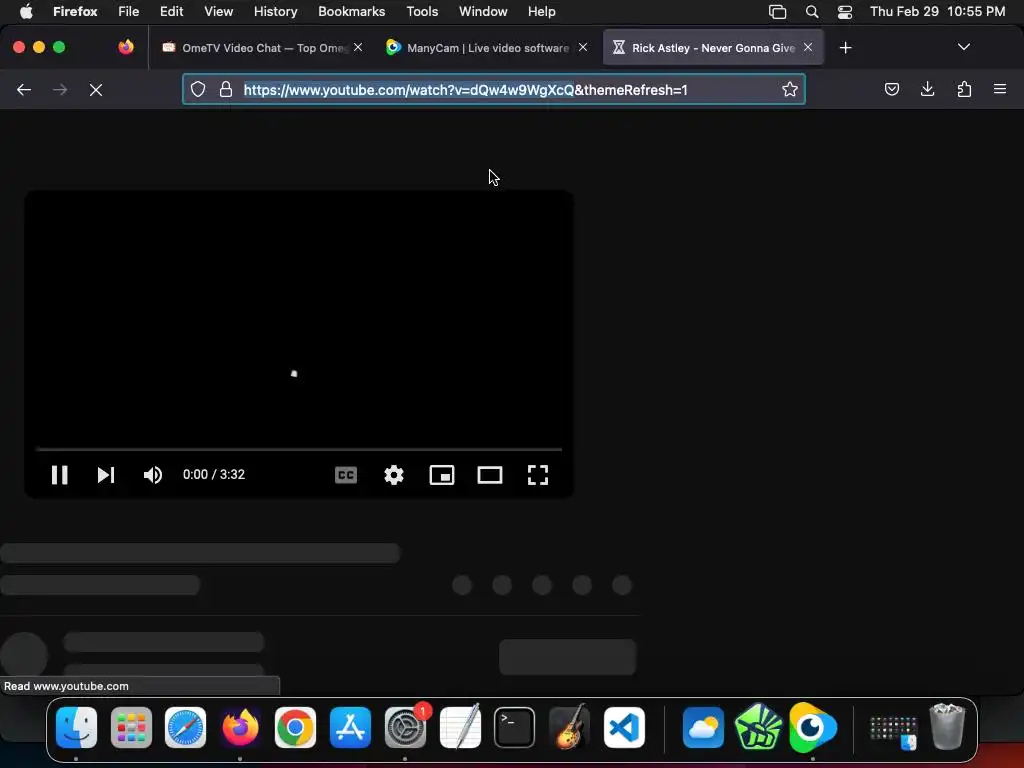
Task: Click the Stage Manager menu bar icon
Action: tap(777, 12)
